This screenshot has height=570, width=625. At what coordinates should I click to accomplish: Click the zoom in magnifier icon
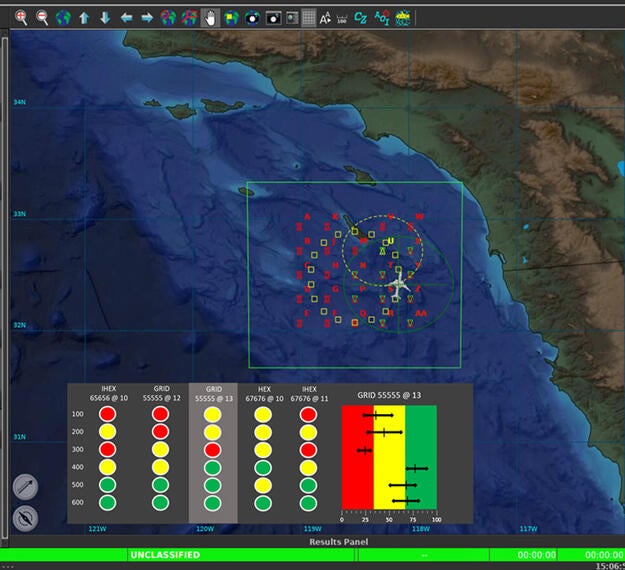(21, 17)
